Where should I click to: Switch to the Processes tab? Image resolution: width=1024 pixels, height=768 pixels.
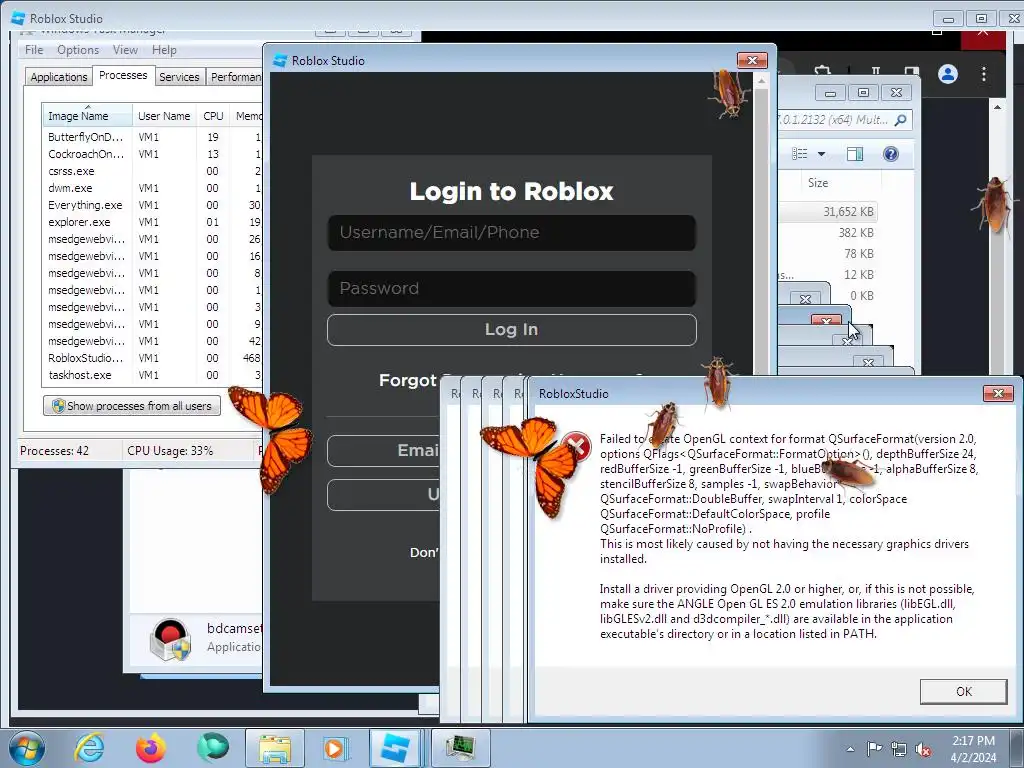click(x=123, y=75)
